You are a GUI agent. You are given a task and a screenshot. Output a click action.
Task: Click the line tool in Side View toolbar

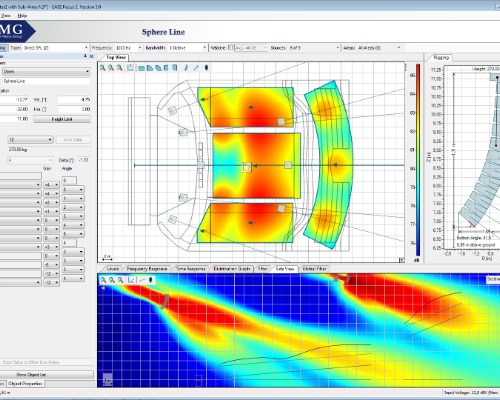142,280
